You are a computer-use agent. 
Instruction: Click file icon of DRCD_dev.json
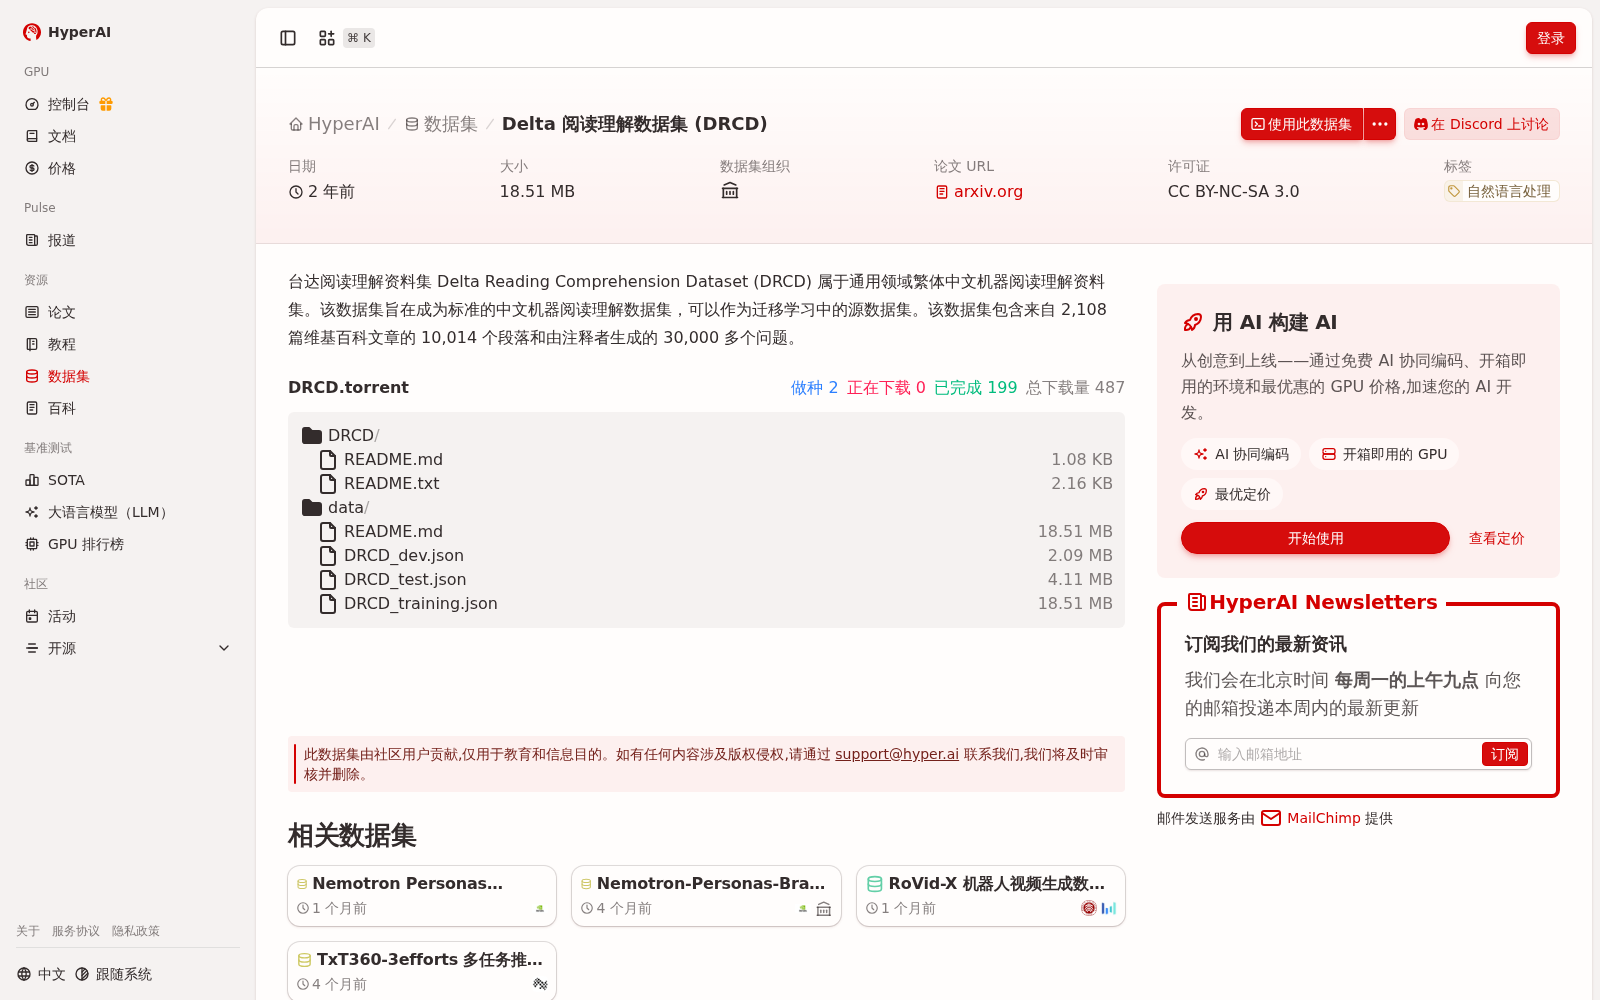point(328,556)
